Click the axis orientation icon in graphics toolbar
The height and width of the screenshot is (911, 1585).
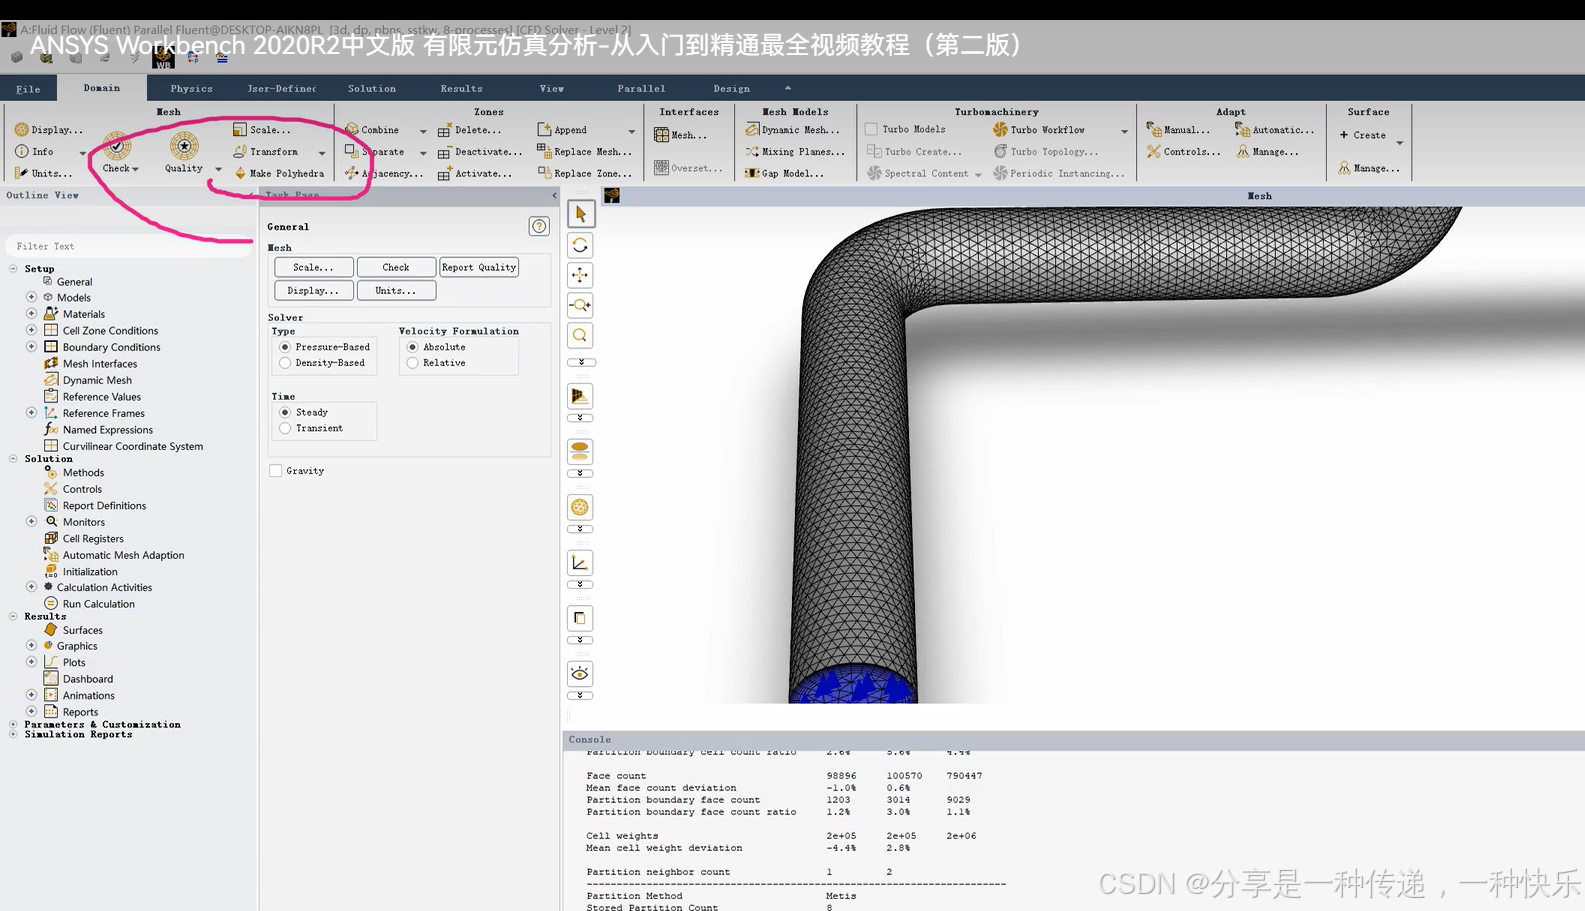[x=580, y=563]
